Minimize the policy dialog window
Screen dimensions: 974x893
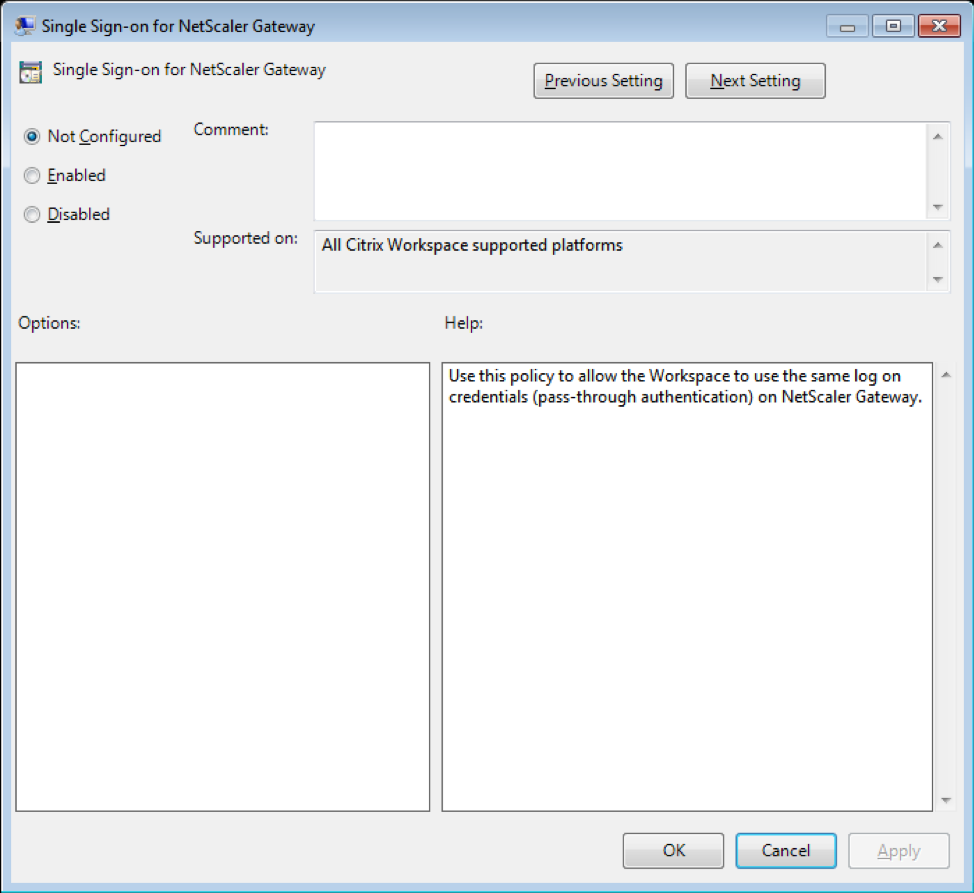[847, 27]
